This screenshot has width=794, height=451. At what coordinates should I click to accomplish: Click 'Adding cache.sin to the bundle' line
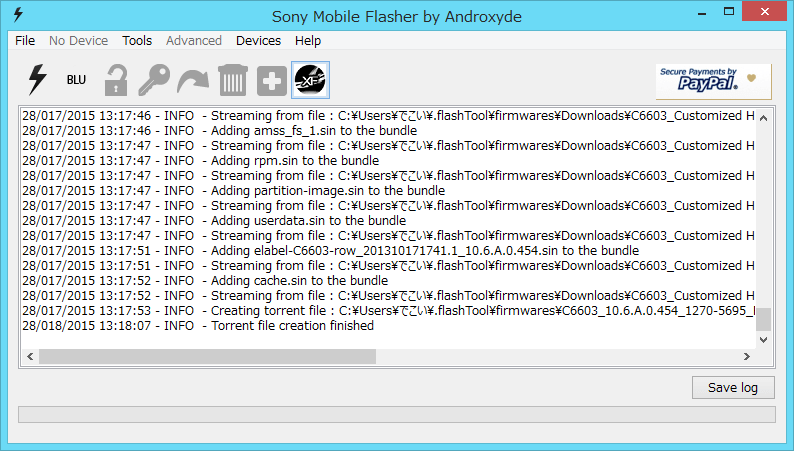click(x=205, y=280)
